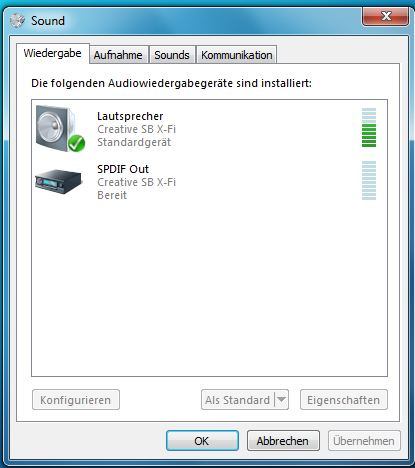The image size is (415, 468).
Task: Switch to the Kommunikation tab
Action: click(x=237, y=55)
